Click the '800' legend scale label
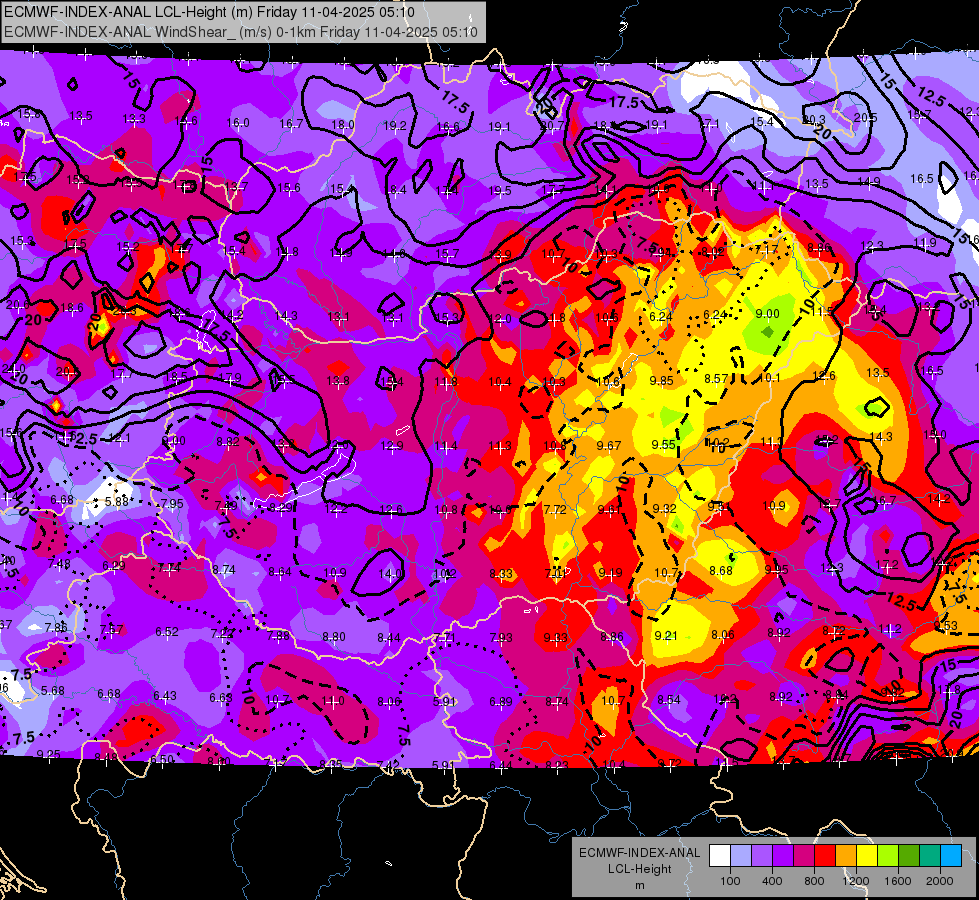Viewport: 979px width, 900px height. pyautogui.click(x=814, y=881)
